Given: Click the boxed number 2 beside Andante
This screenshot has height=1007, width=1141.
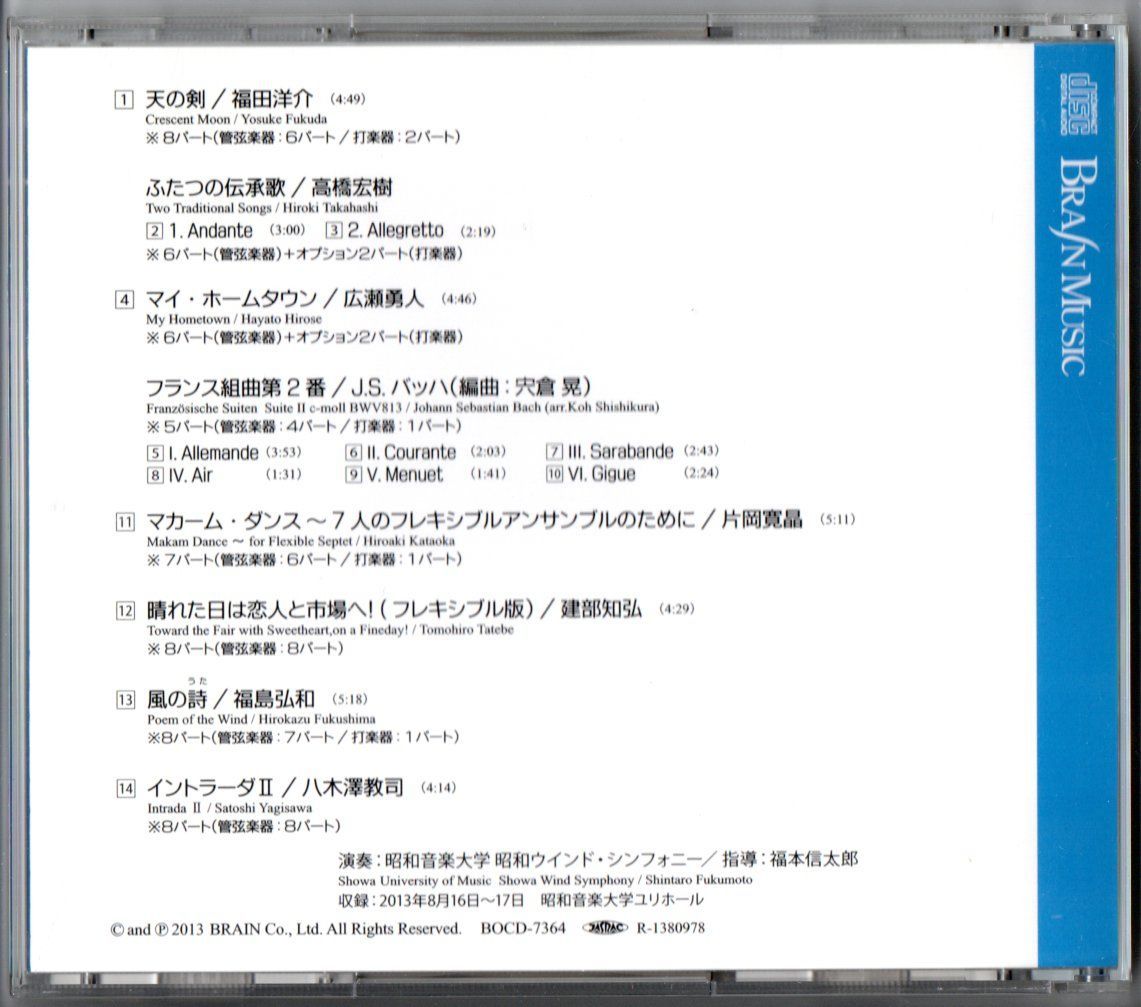Looking at the screenshot, I should tap(153, 231).
